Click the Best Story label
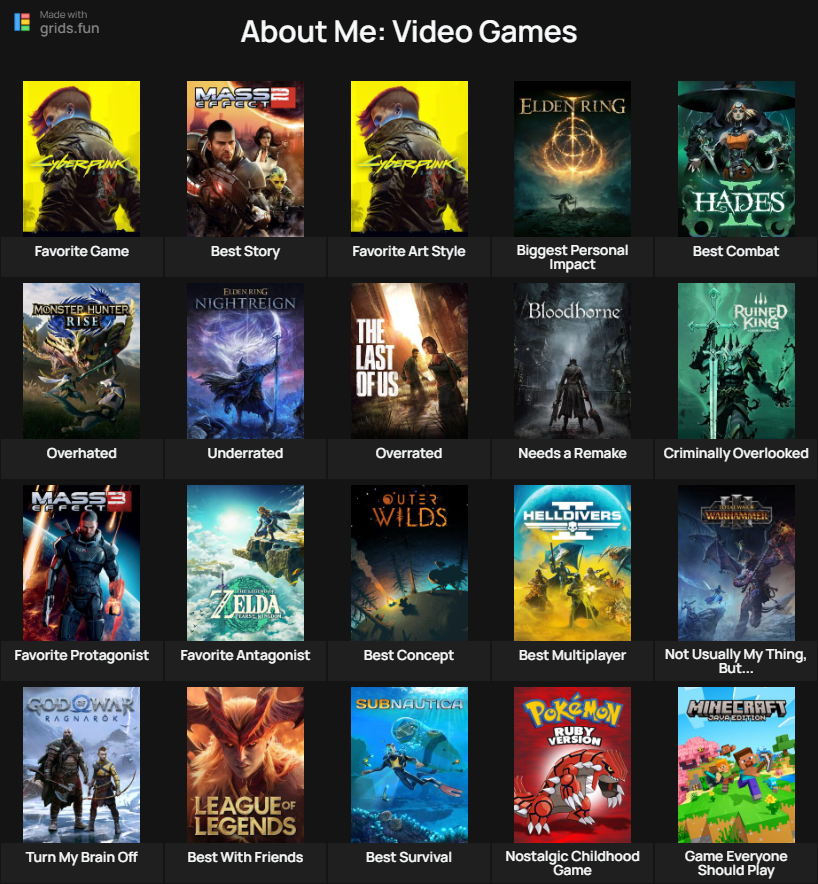818x884 pixels. pos(245,251)
